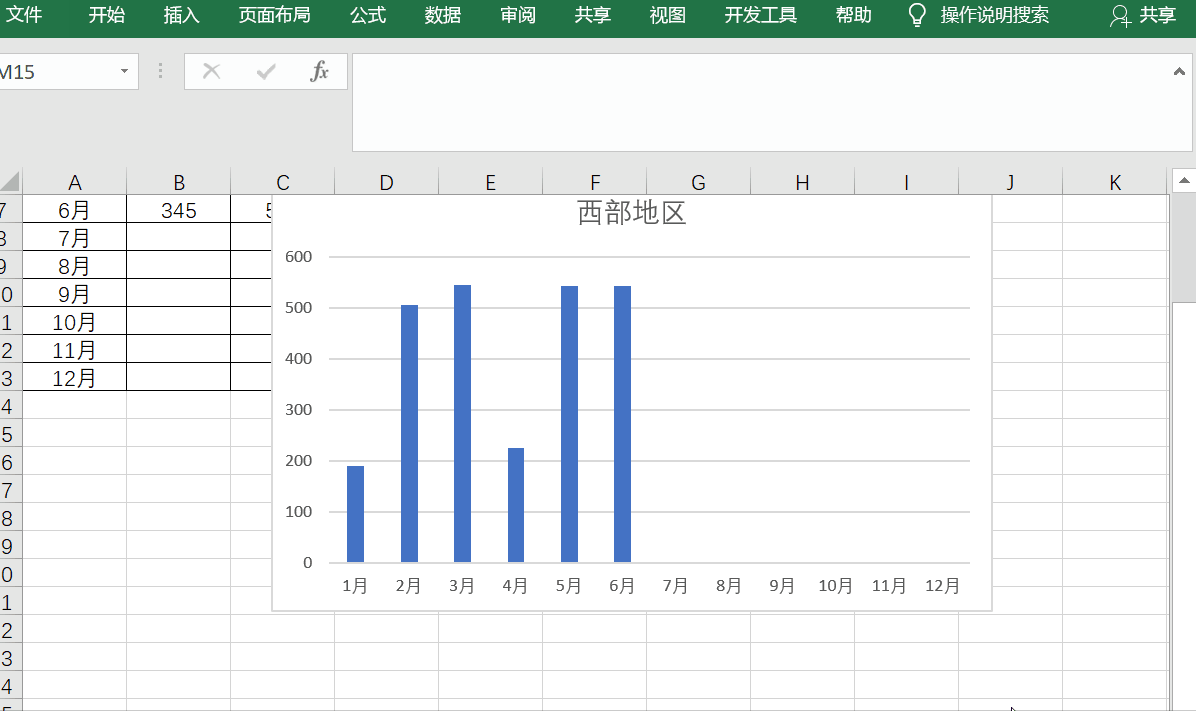Viewport: 1196px width, 711px height.
Task: Click the Insert Function fx icon
Action: point(319,71)
